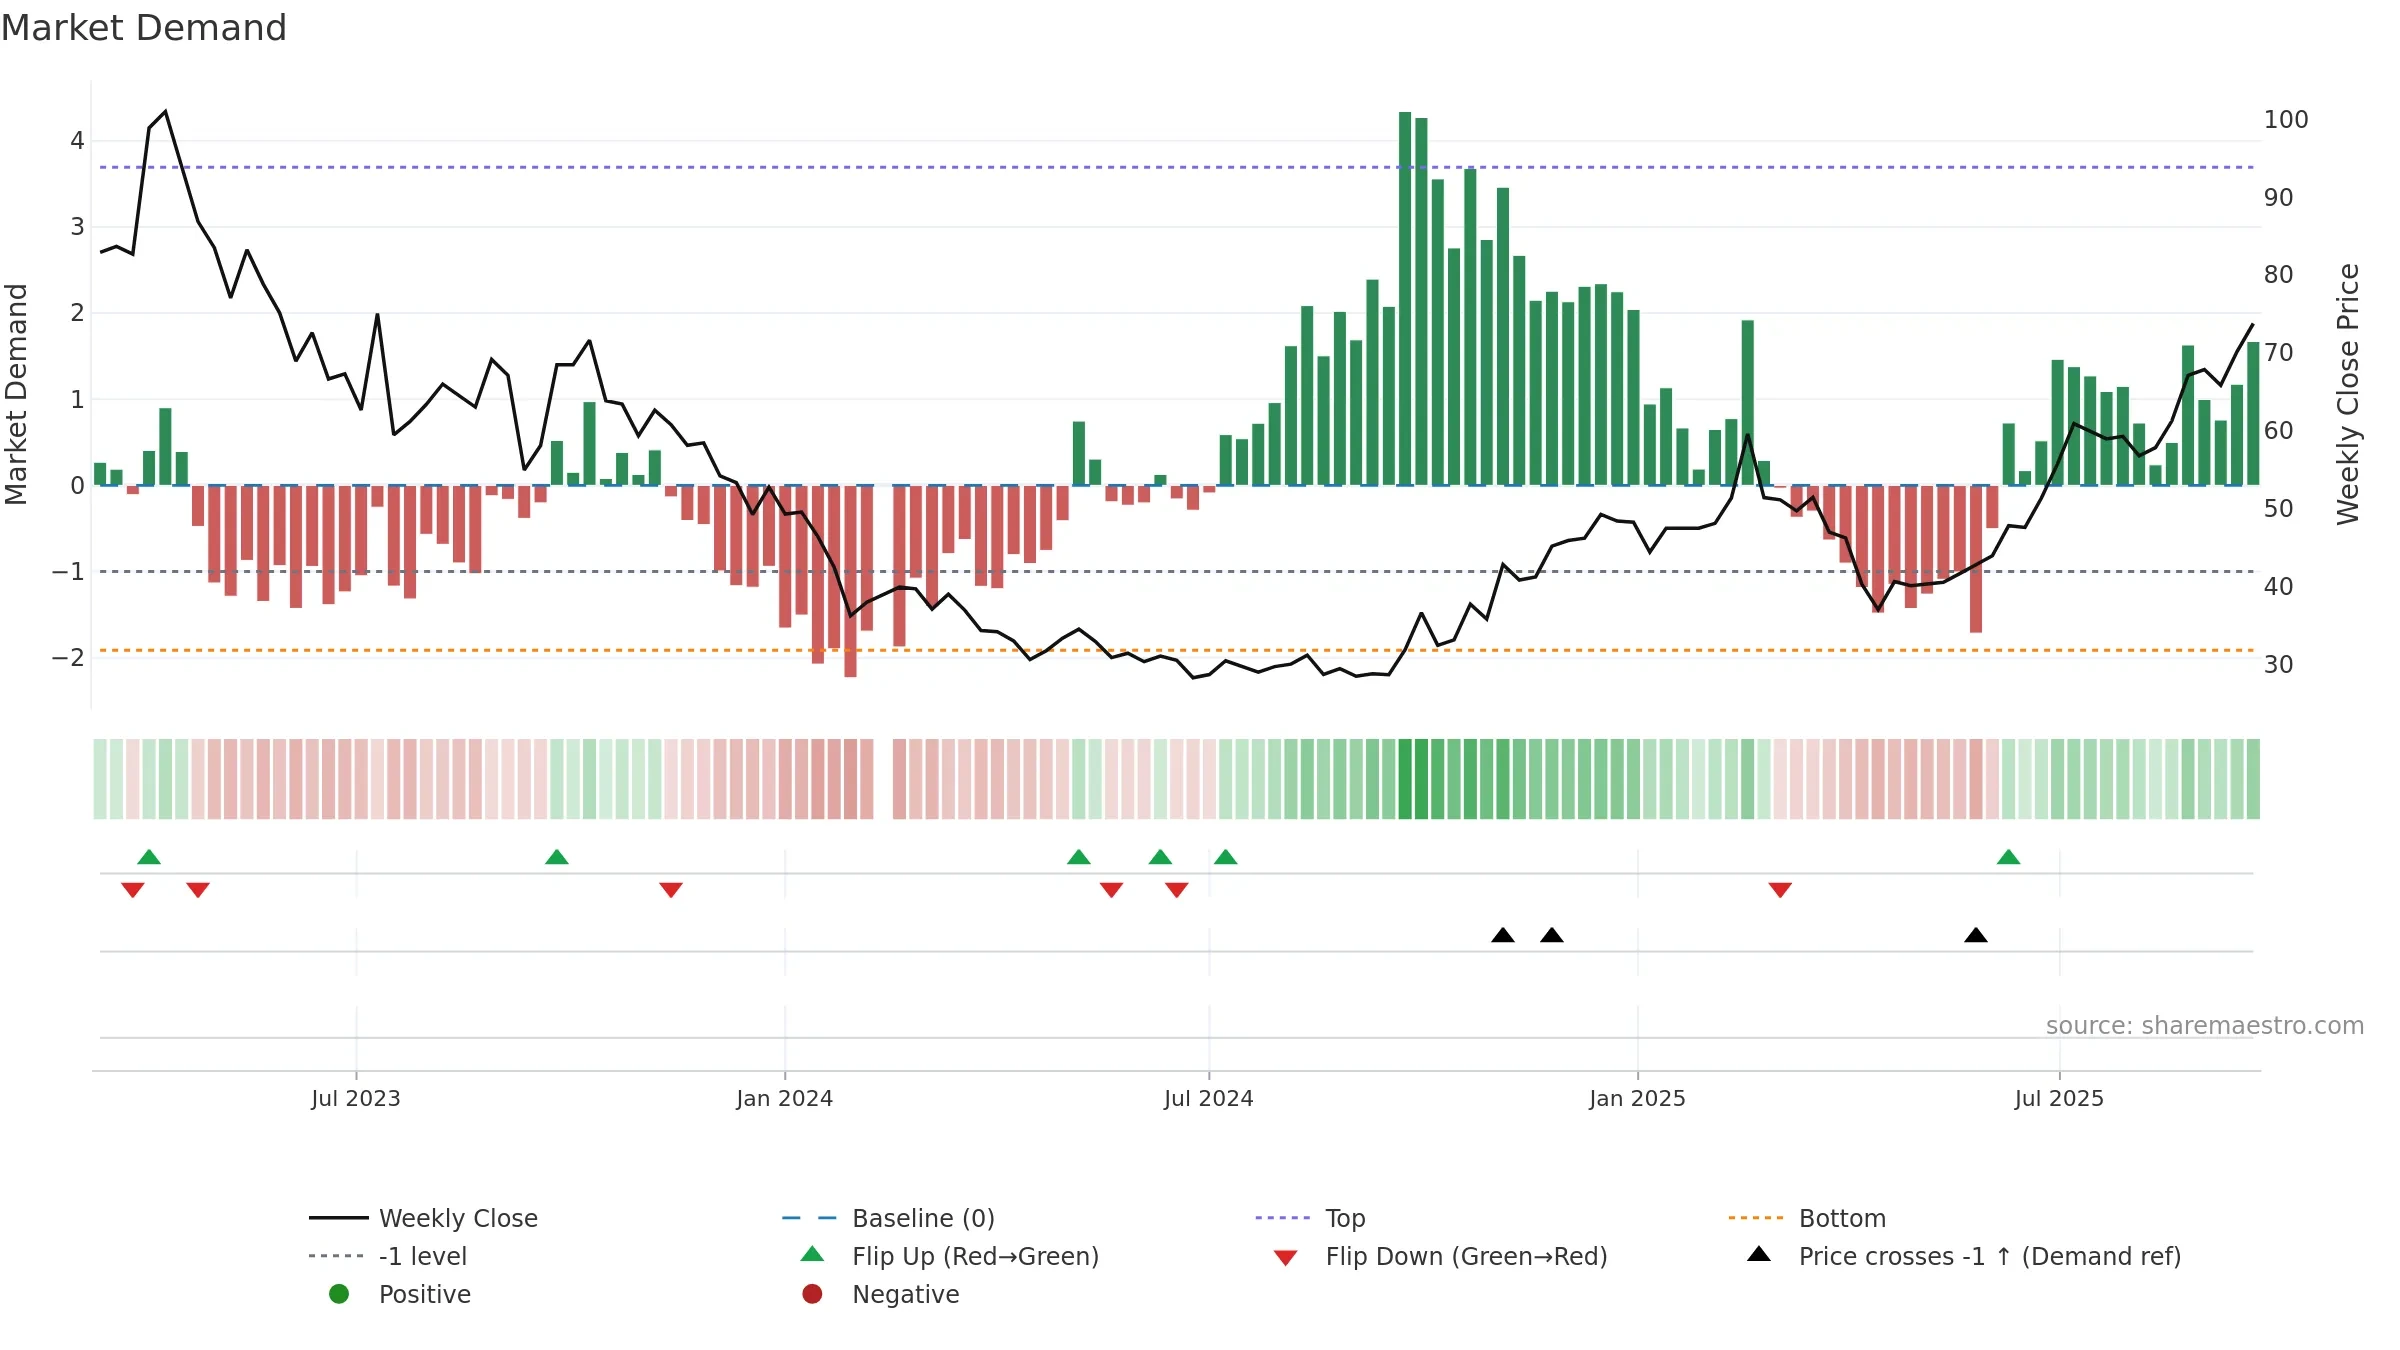Screen dimensions: 2400x1350
Task: Click the dotted gray -1 level legend line sample
Action: click(337, 1256)
